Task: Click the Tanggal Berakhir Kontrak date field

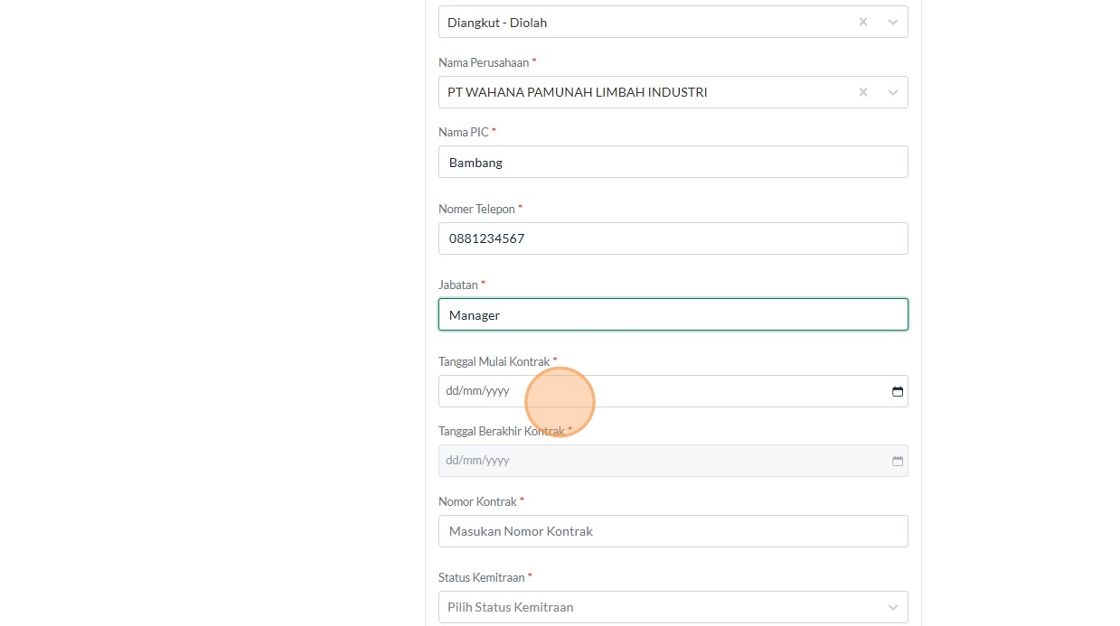Action: [x=660, y=460]
